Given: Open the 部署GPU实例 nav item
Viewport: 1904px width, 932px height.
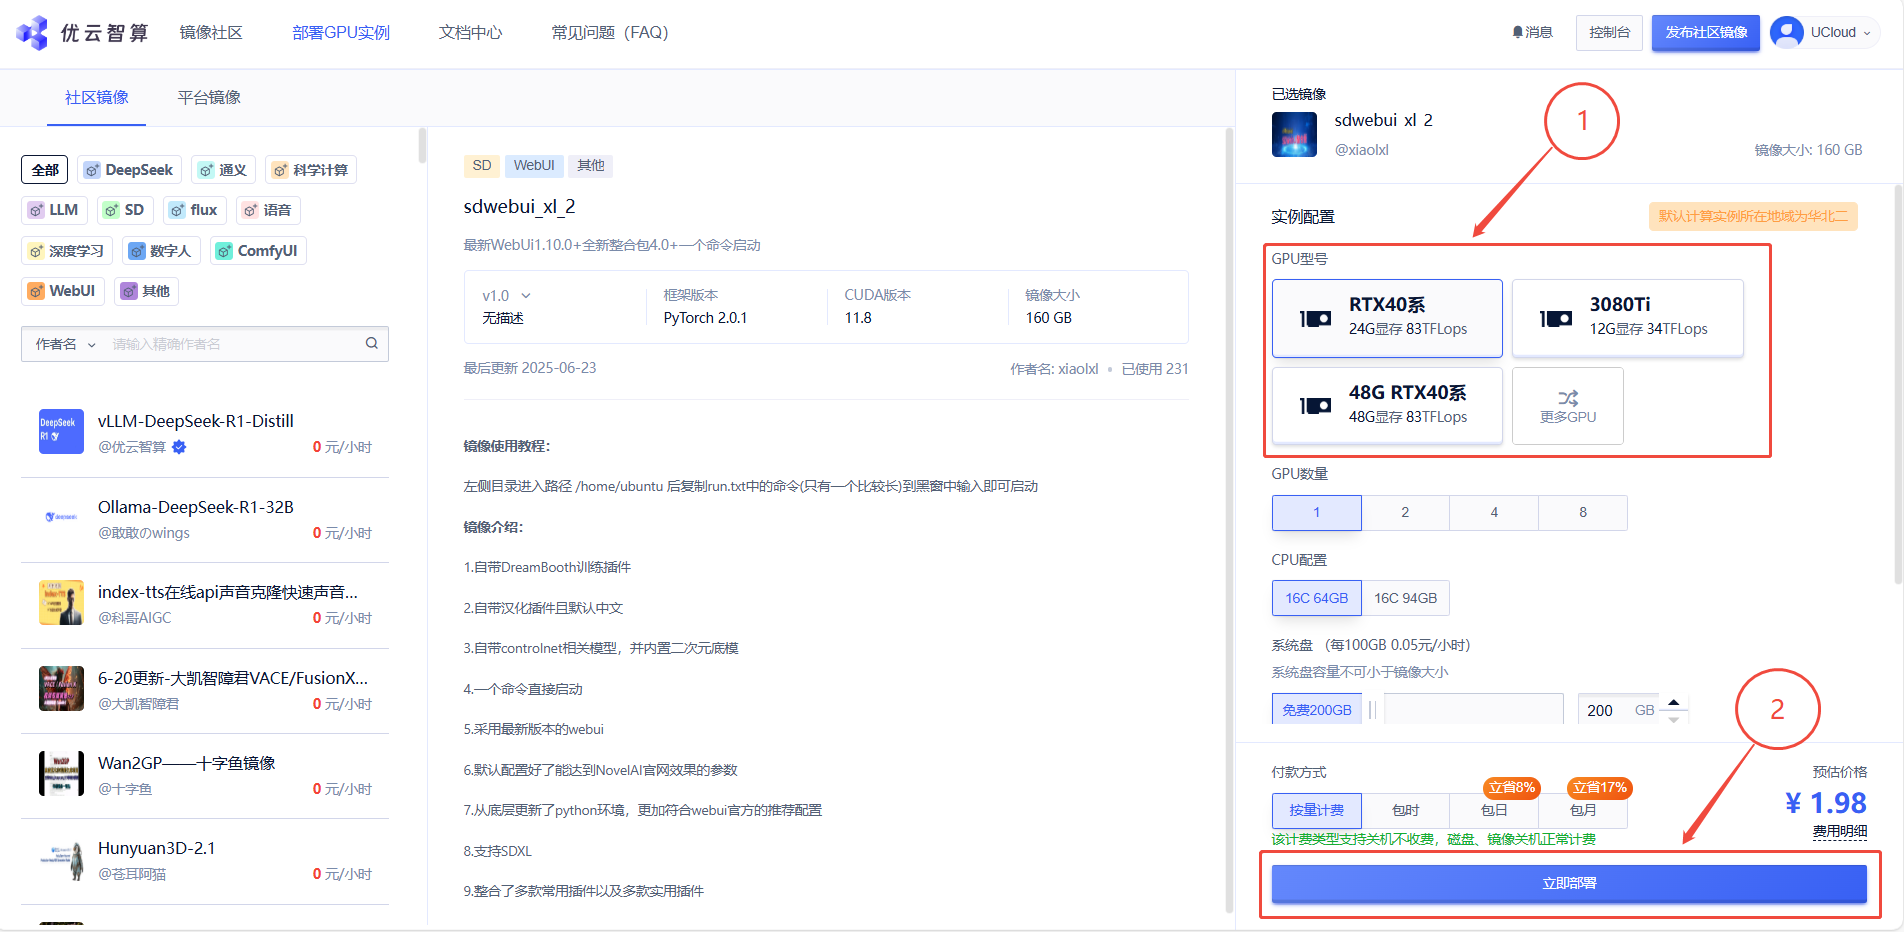Looking at the screenshot, I should click(341, 33).
